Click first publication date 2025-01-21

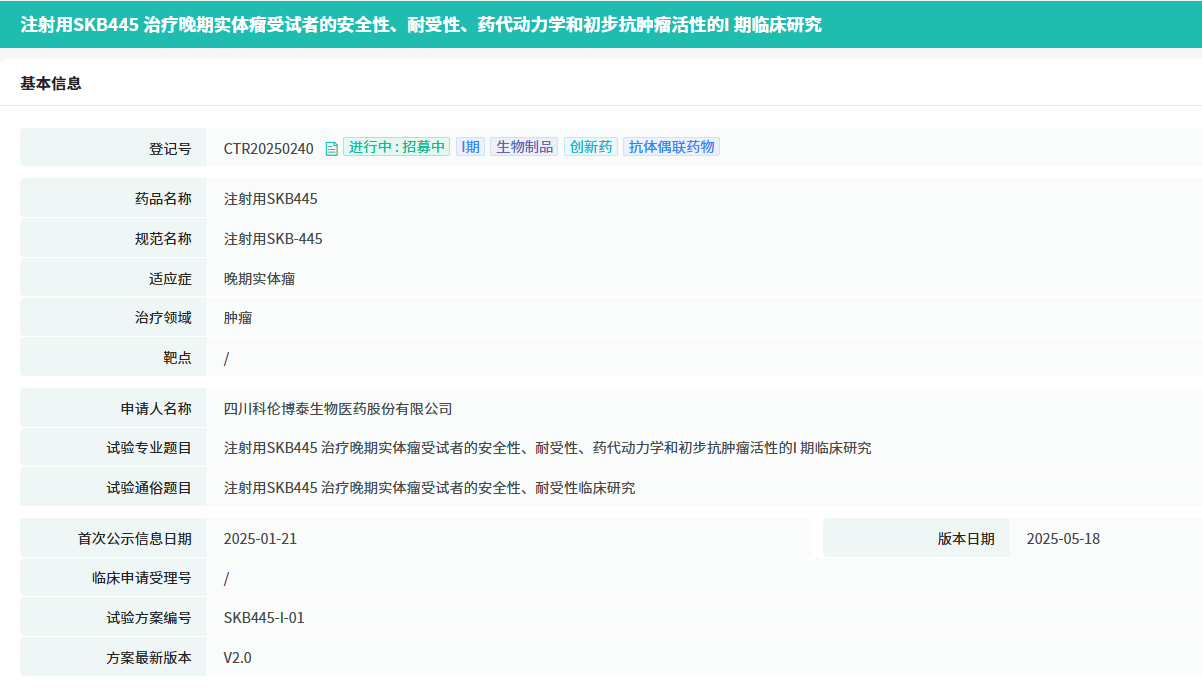point(260,539)
